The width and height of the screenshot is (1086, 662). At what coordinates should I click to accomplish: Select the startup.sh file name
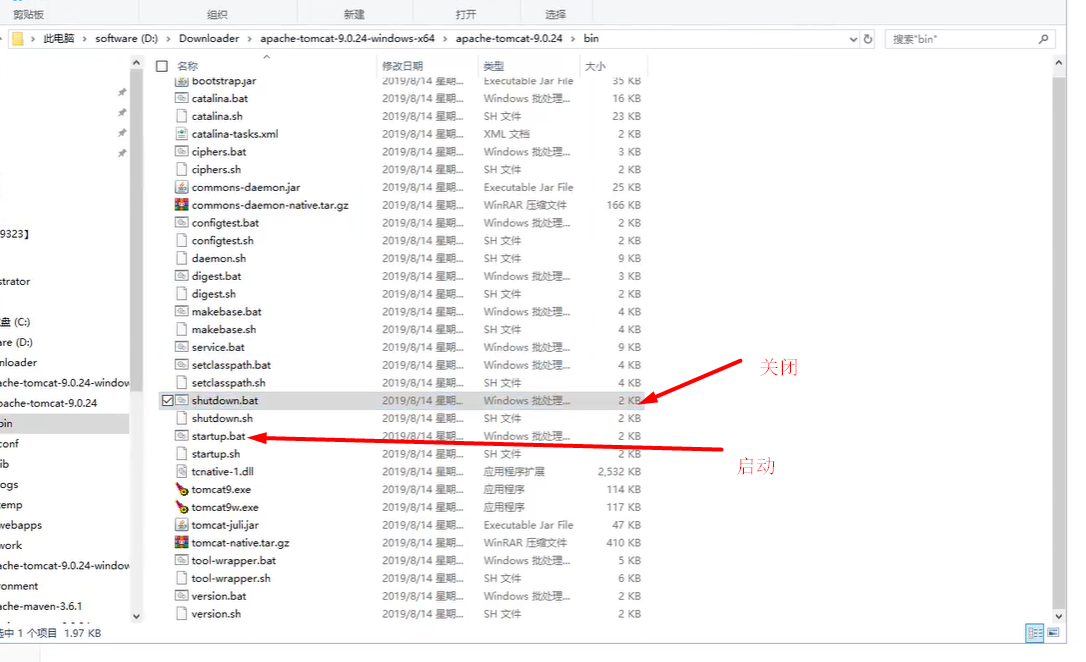tap(216, 454)
